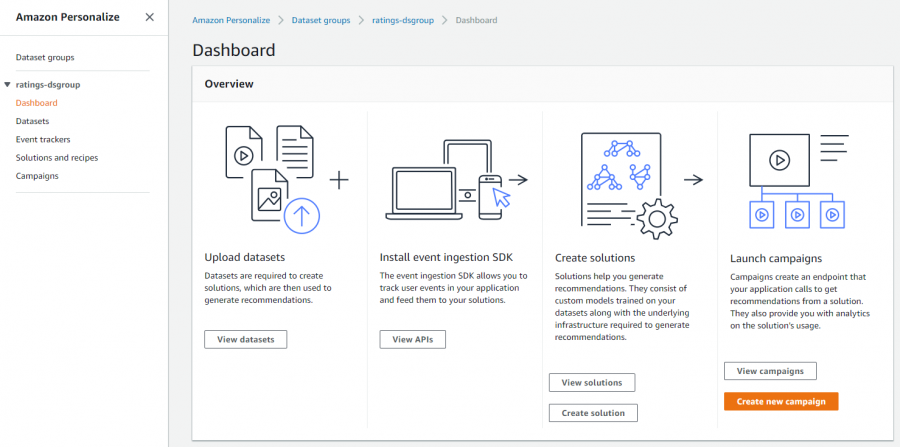The width and height of the screenshot is (900, 447).
Task: Click the Dashboard page title
Action: (234, 50)
